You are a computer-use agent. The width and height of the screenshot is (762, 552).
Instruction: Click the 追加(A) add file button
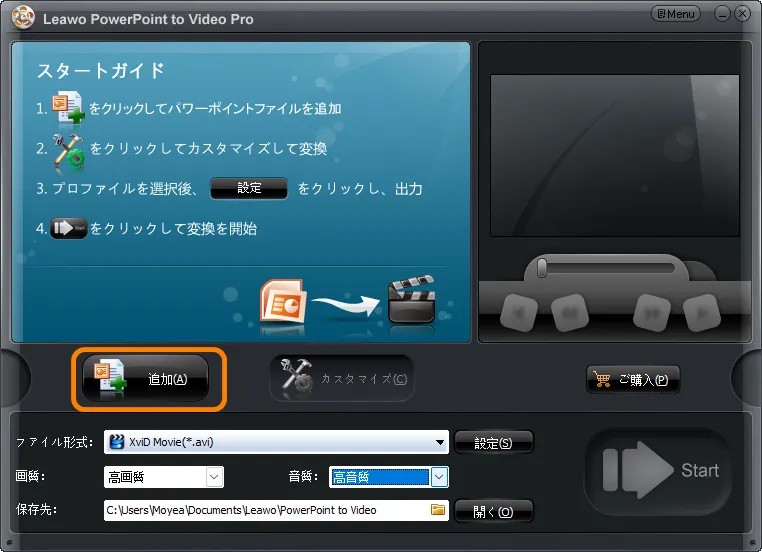(146, 379)
